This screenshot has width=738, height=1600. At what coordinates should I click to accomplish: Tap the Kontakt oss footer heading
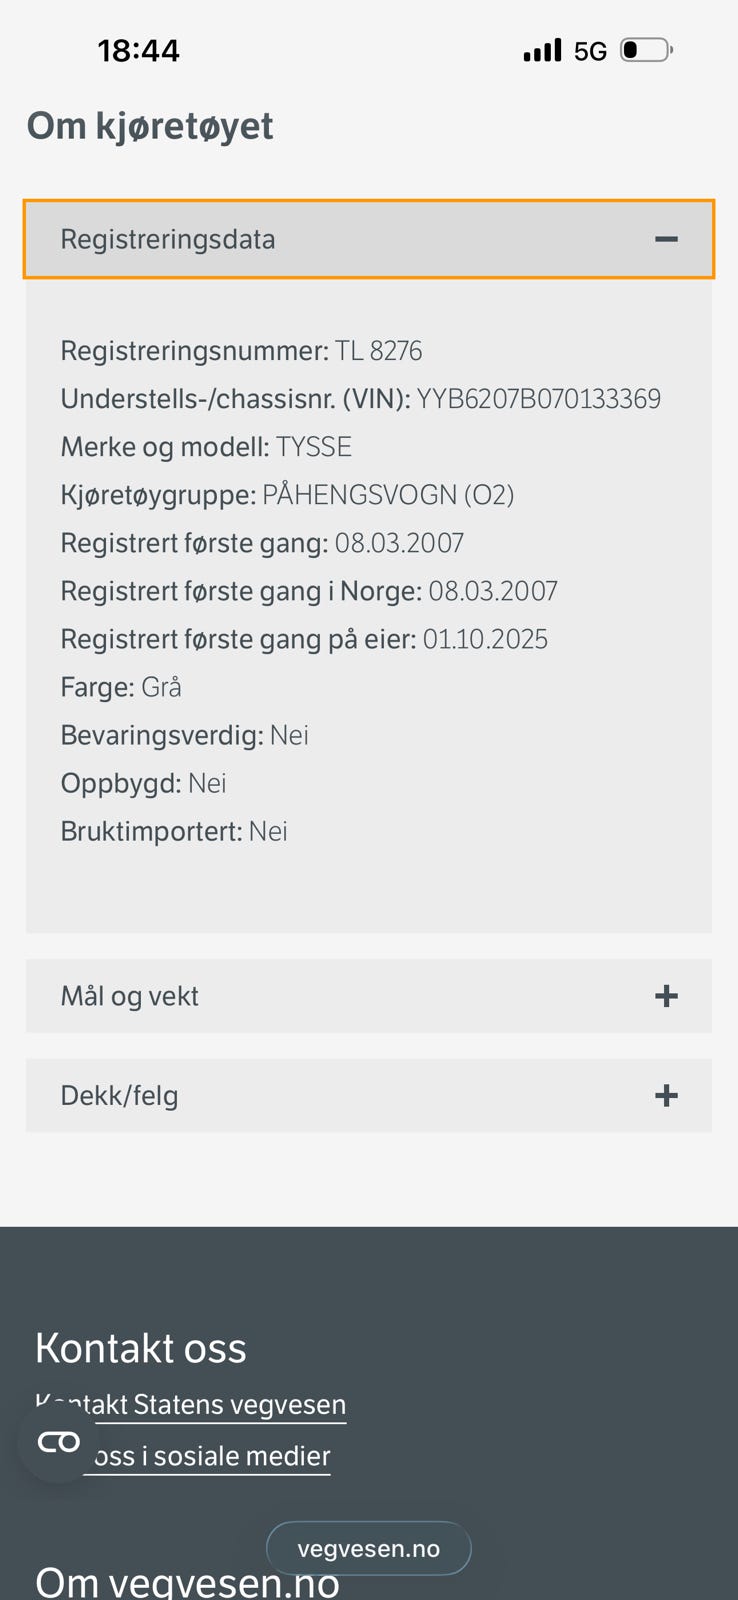tap(141, 1348)
